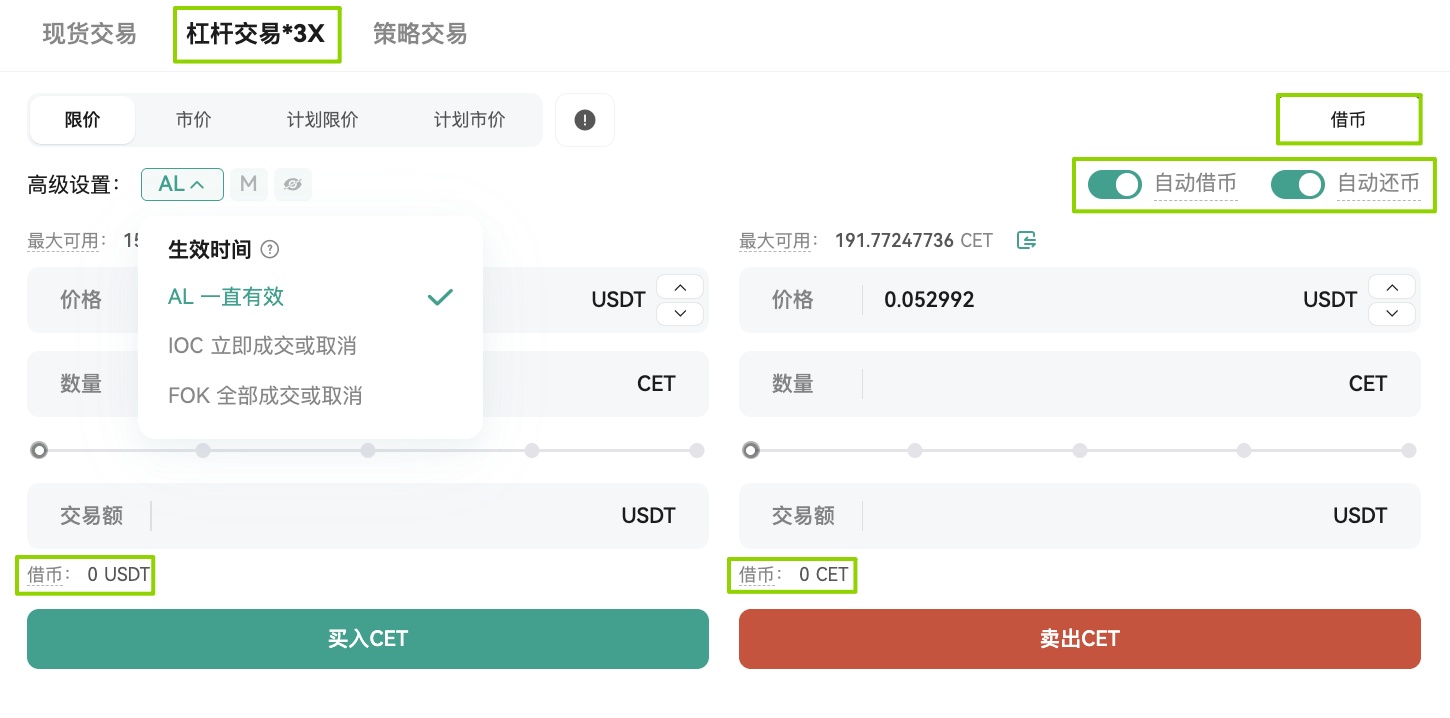The height and width of the screenshot is (718, 1450).
Task: Click the up arrow on buy price field
Action: (x=680, y=287)
